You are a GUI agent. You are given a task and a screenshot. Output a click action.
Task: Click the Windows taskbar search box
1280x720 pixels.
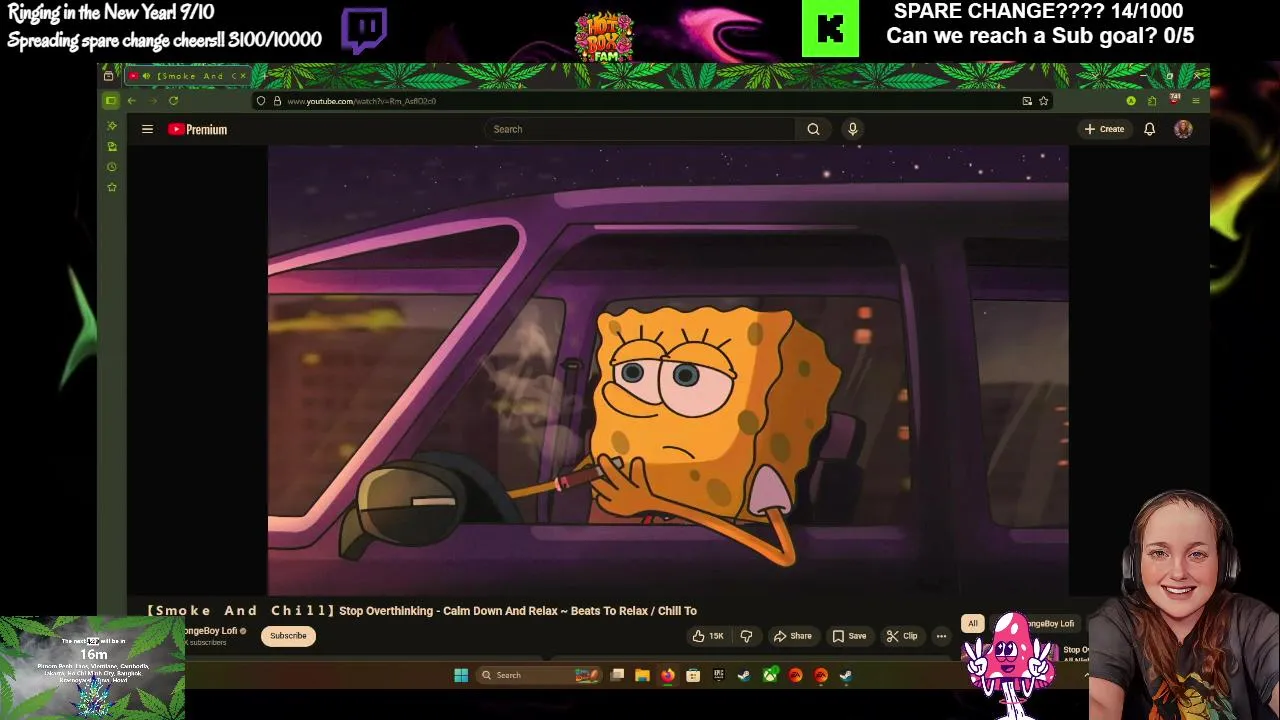[540, 675]
